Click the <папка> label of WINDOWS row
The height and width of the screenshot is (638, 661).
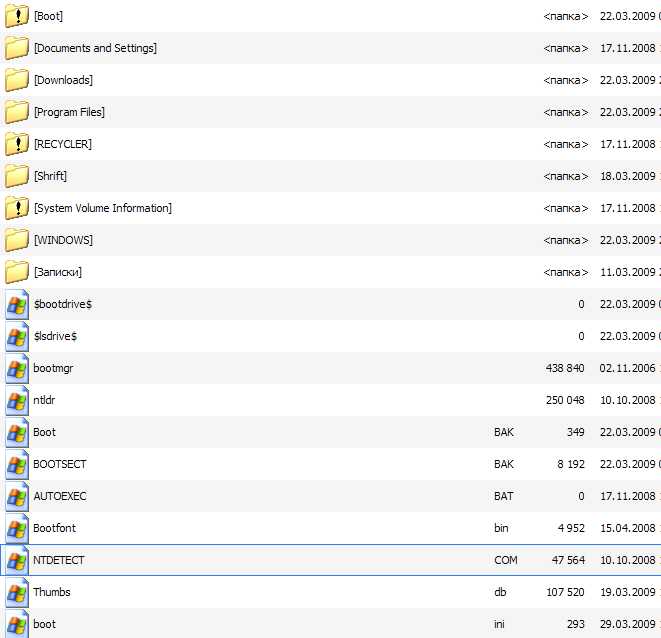pos(566,240)
